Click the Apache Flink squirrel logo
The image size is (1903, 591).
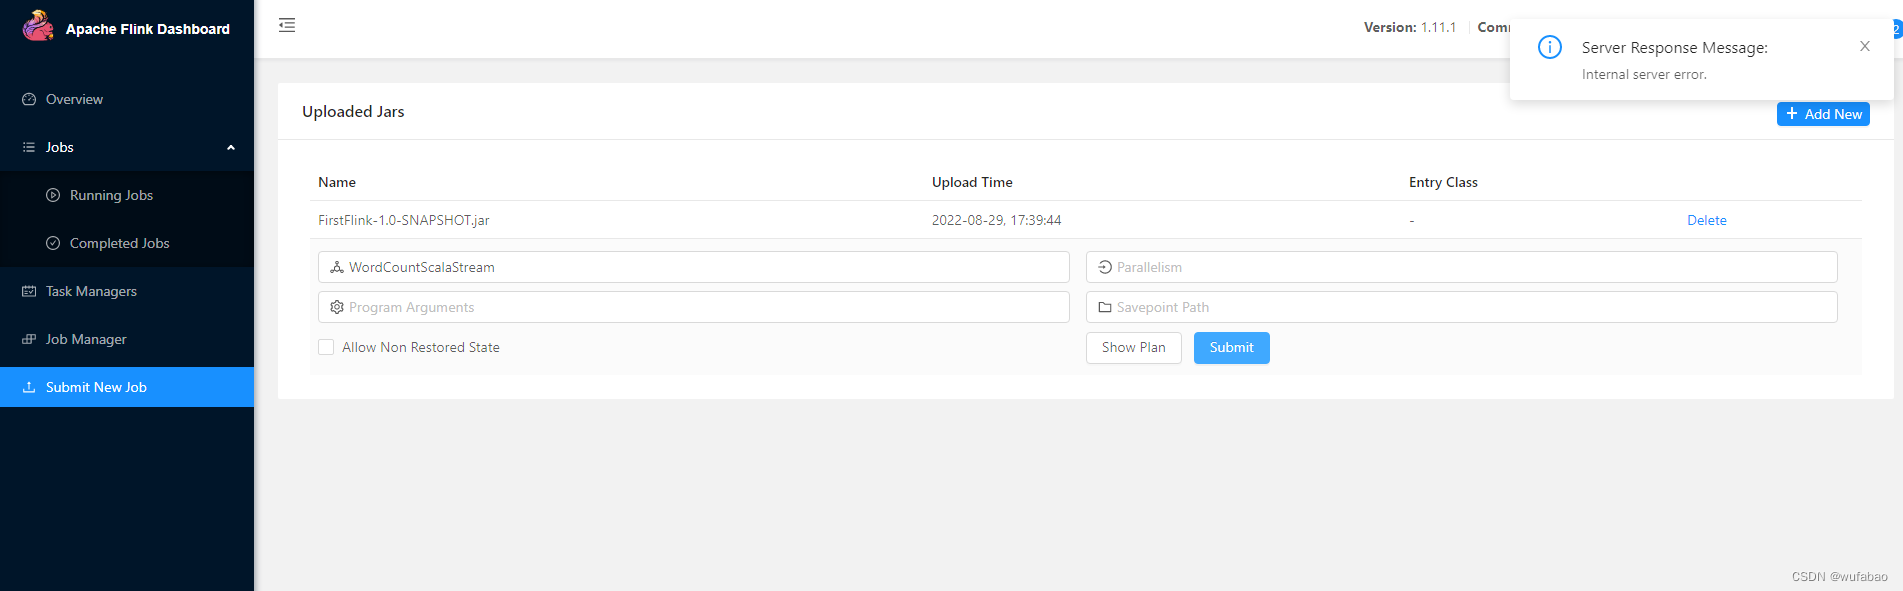pos(38,26)
